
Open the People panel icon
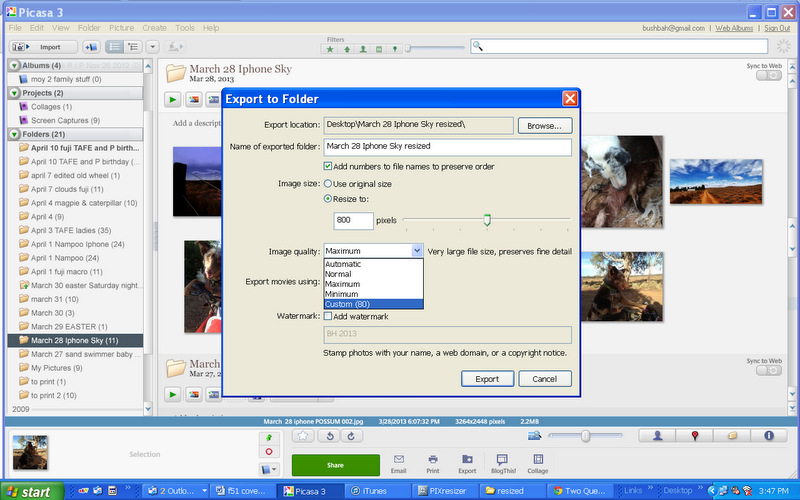tap(657, 436)
